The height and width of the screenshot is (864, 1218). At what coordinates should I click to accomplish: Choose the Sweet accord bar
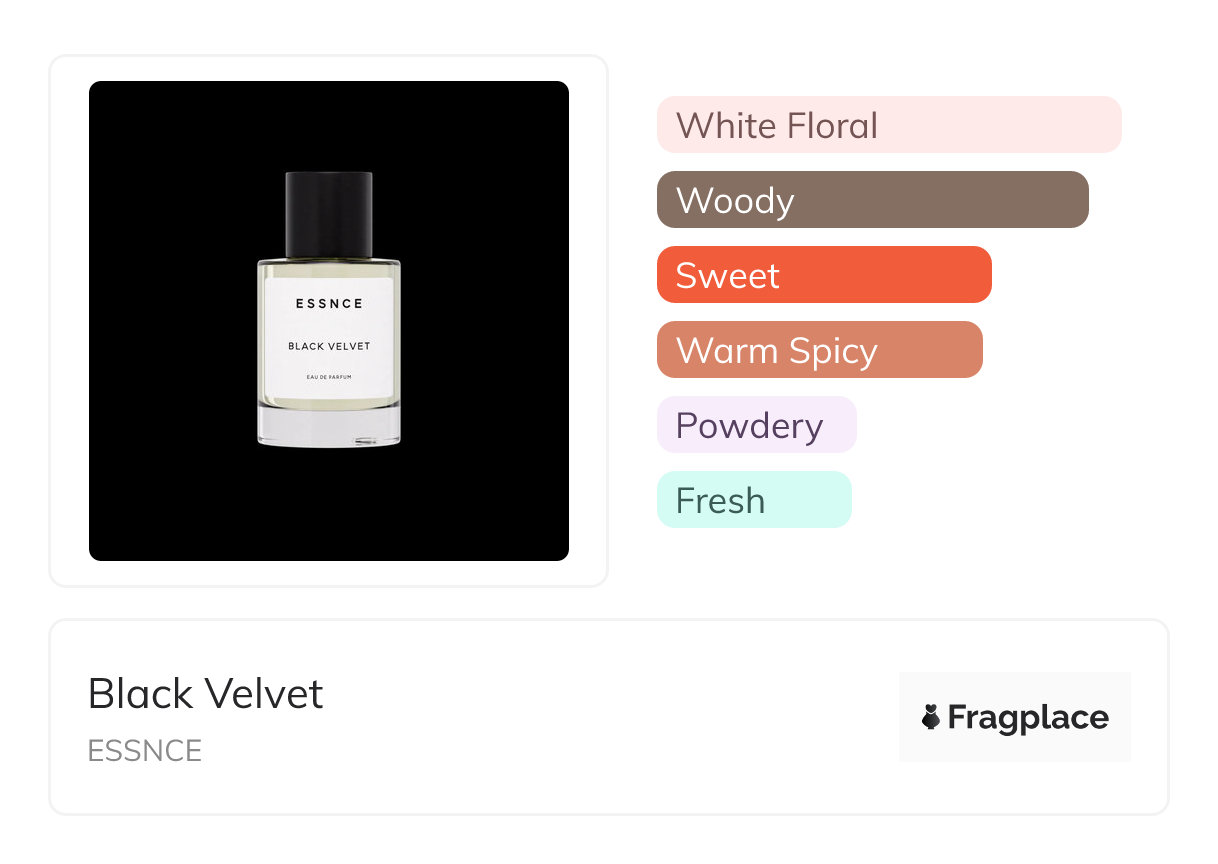coord(823,275)
